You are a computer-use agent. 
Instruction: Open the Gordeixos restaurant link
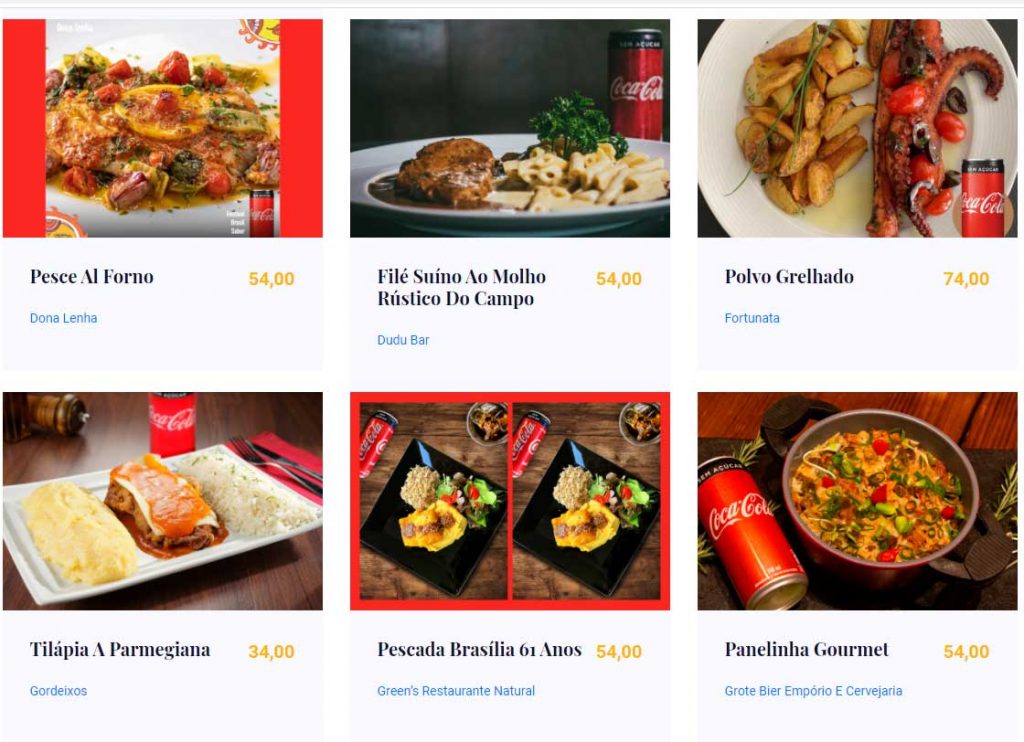point(58,691)
